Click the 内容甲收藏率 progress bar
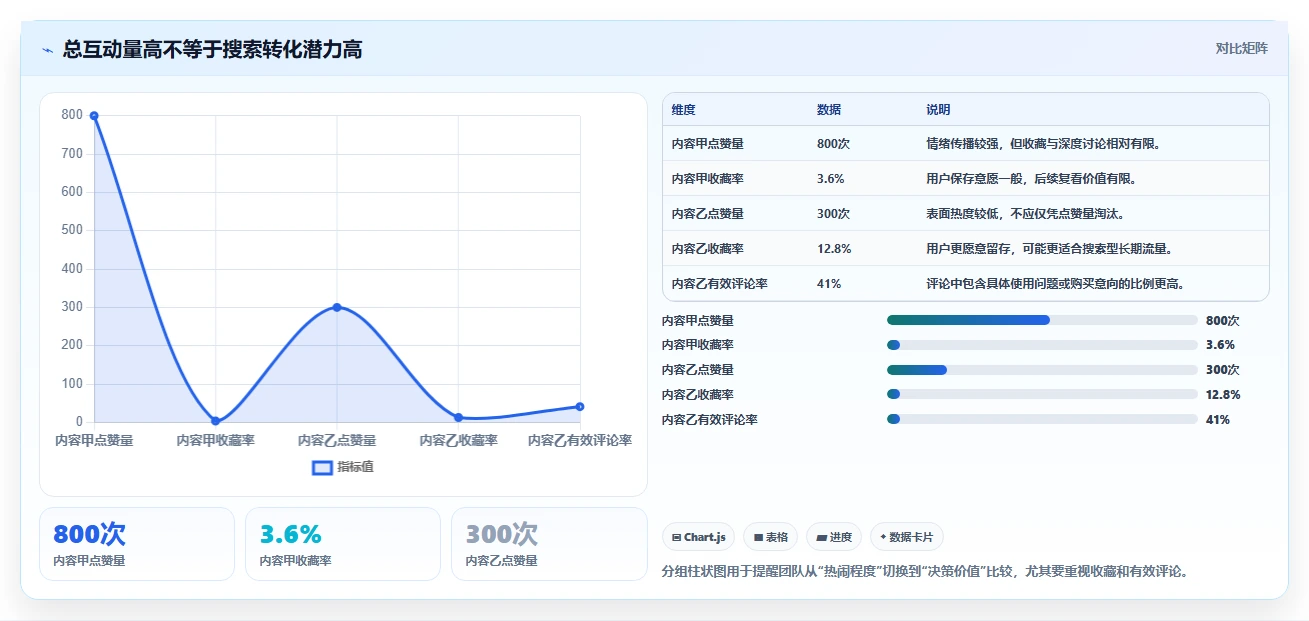 tap(1042, 345)
